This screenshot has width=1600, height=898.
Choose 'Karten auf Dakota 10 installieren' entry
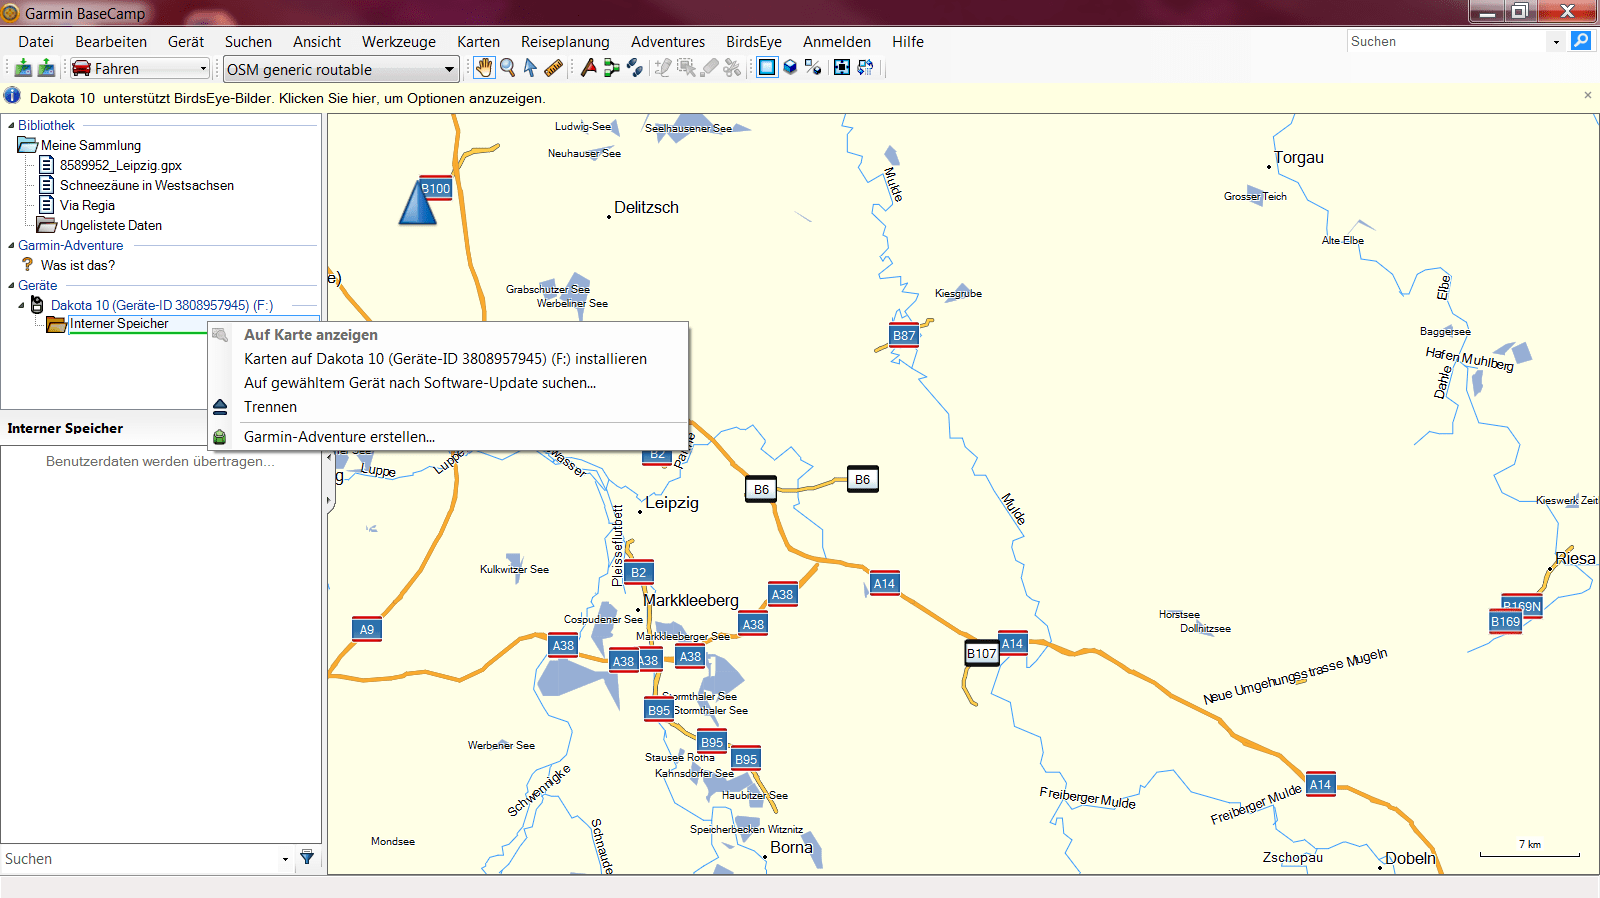click(x=448, y=359)
